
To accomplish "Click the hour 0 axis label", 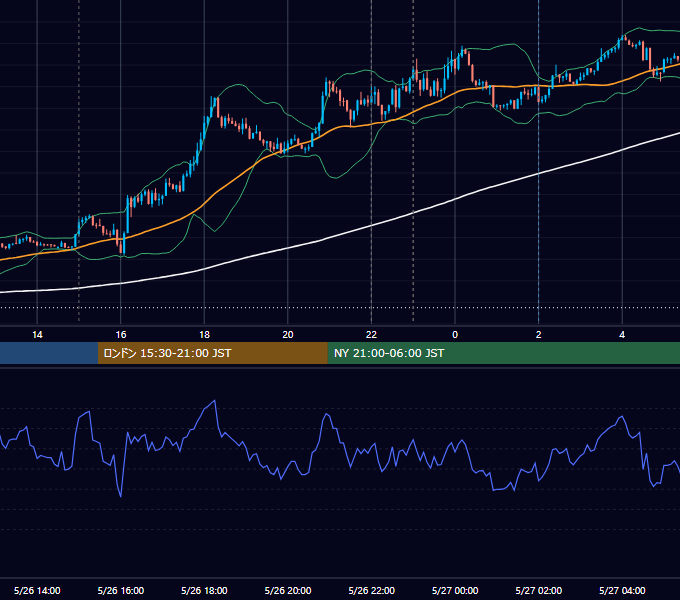I will 455,335.
